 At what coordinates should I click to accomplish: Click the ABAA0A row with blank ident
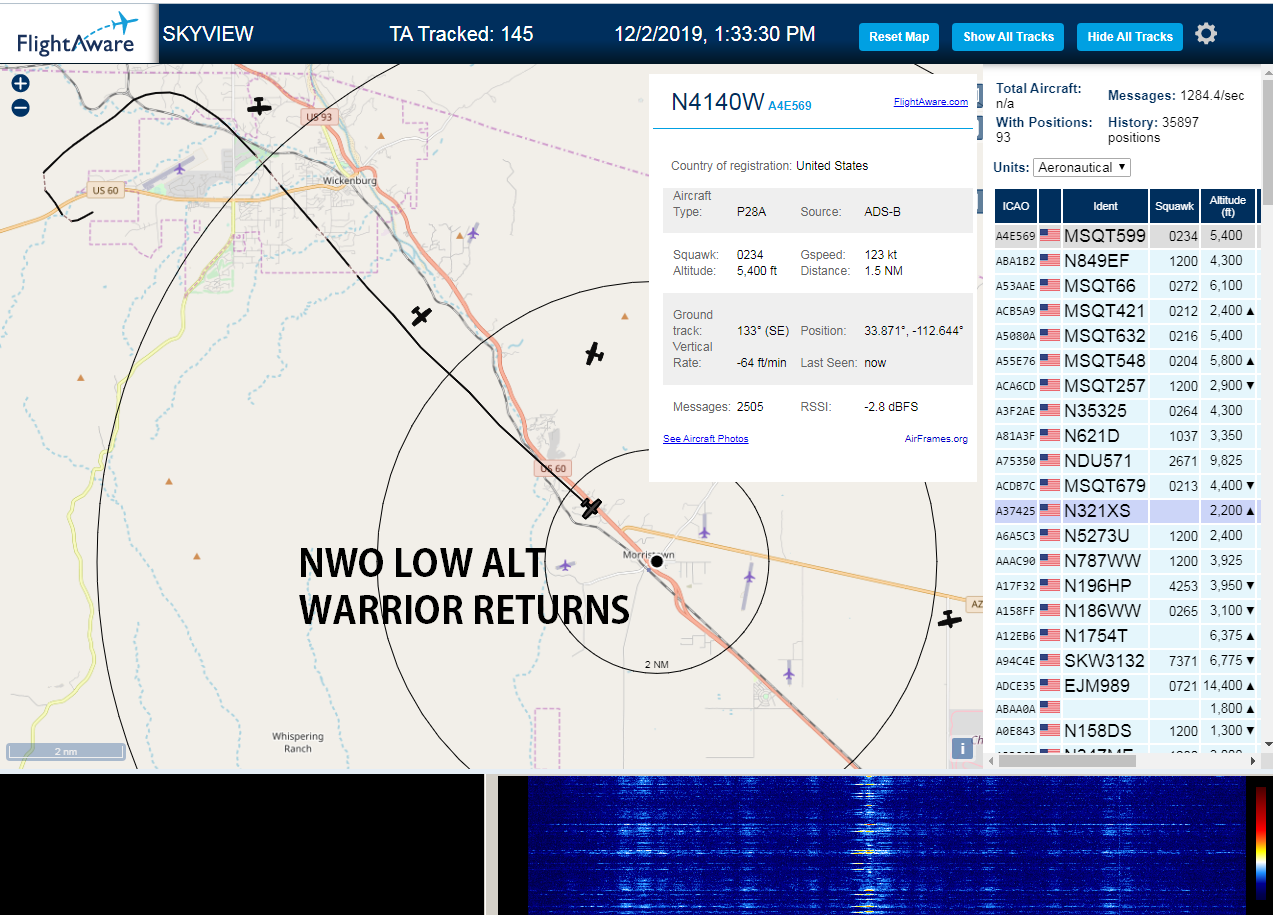pos(1127,708)
